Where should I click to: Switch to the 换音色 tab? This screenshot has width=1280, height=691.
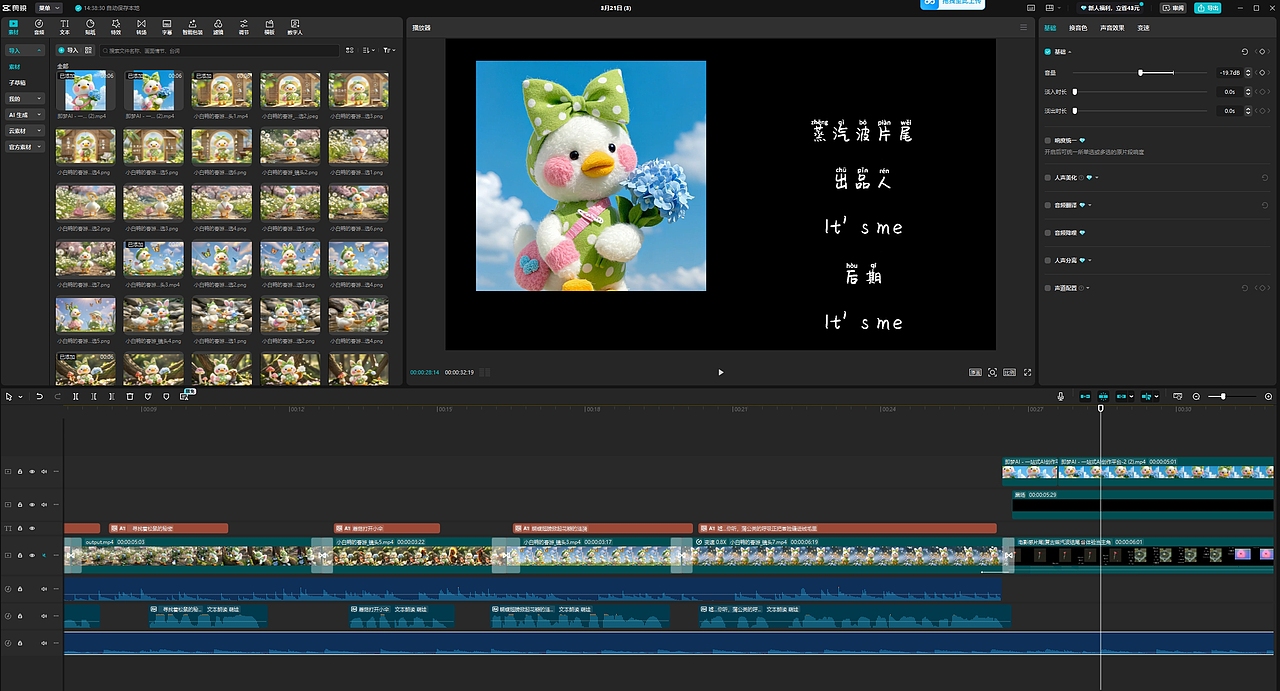point(1078,28)
